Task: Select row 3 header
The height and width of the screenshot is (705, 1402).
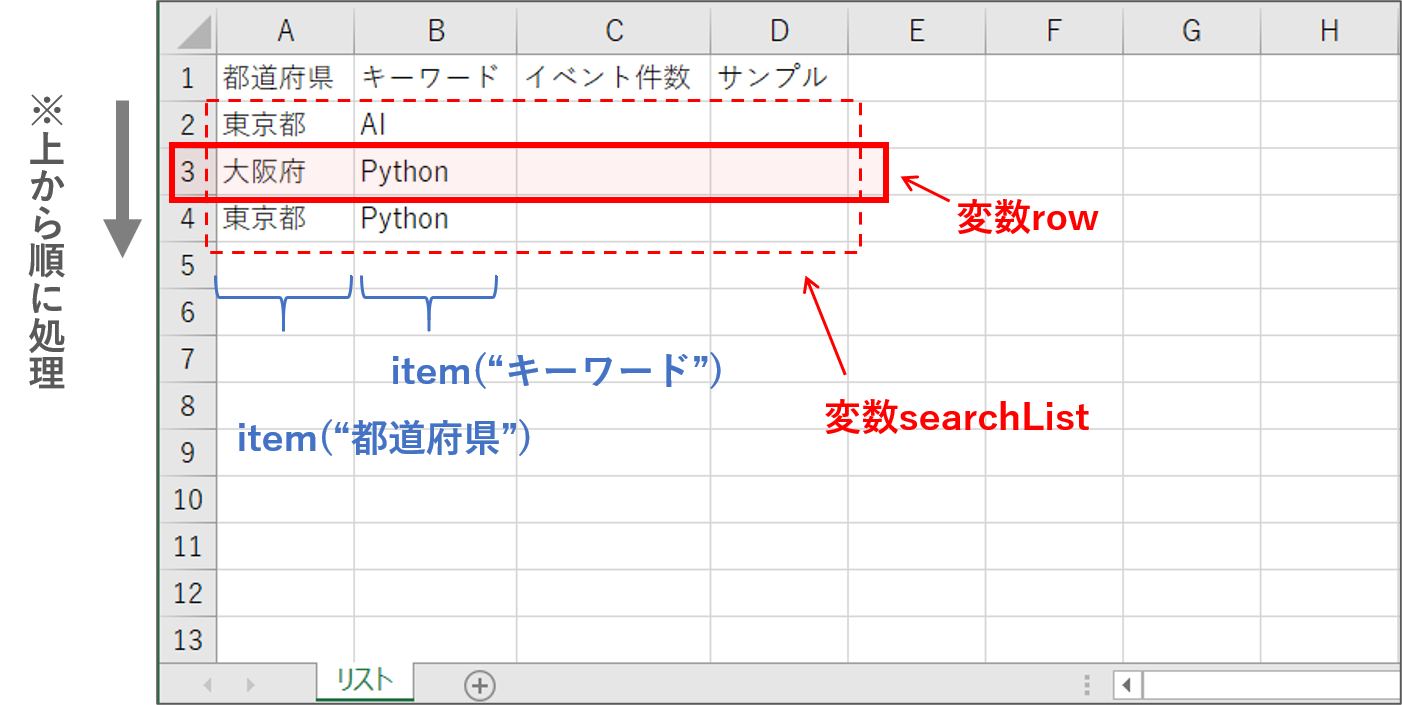Action: 188,172
